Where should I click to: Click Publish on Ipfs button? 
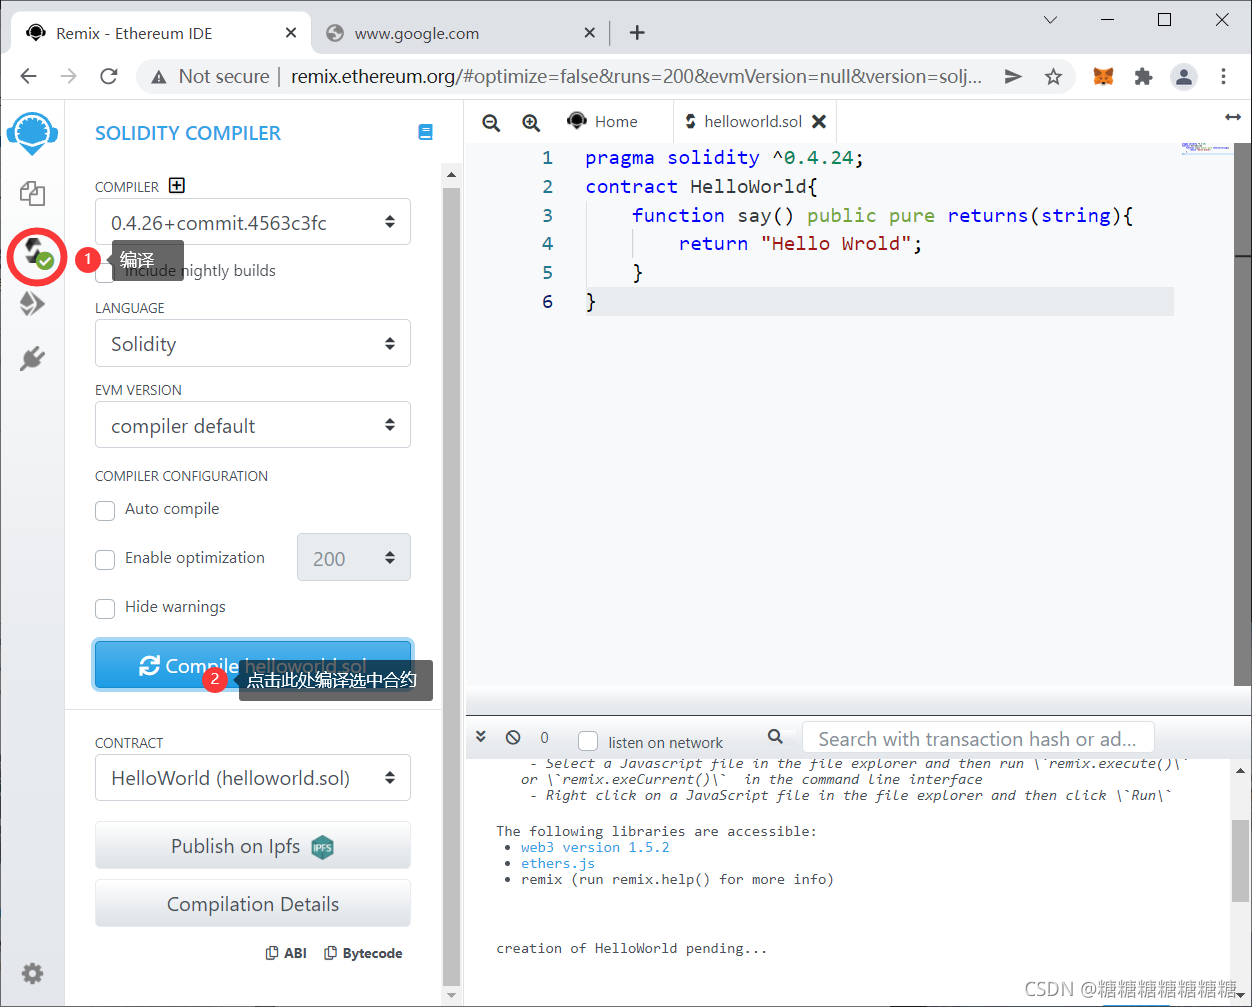point(253,846)
